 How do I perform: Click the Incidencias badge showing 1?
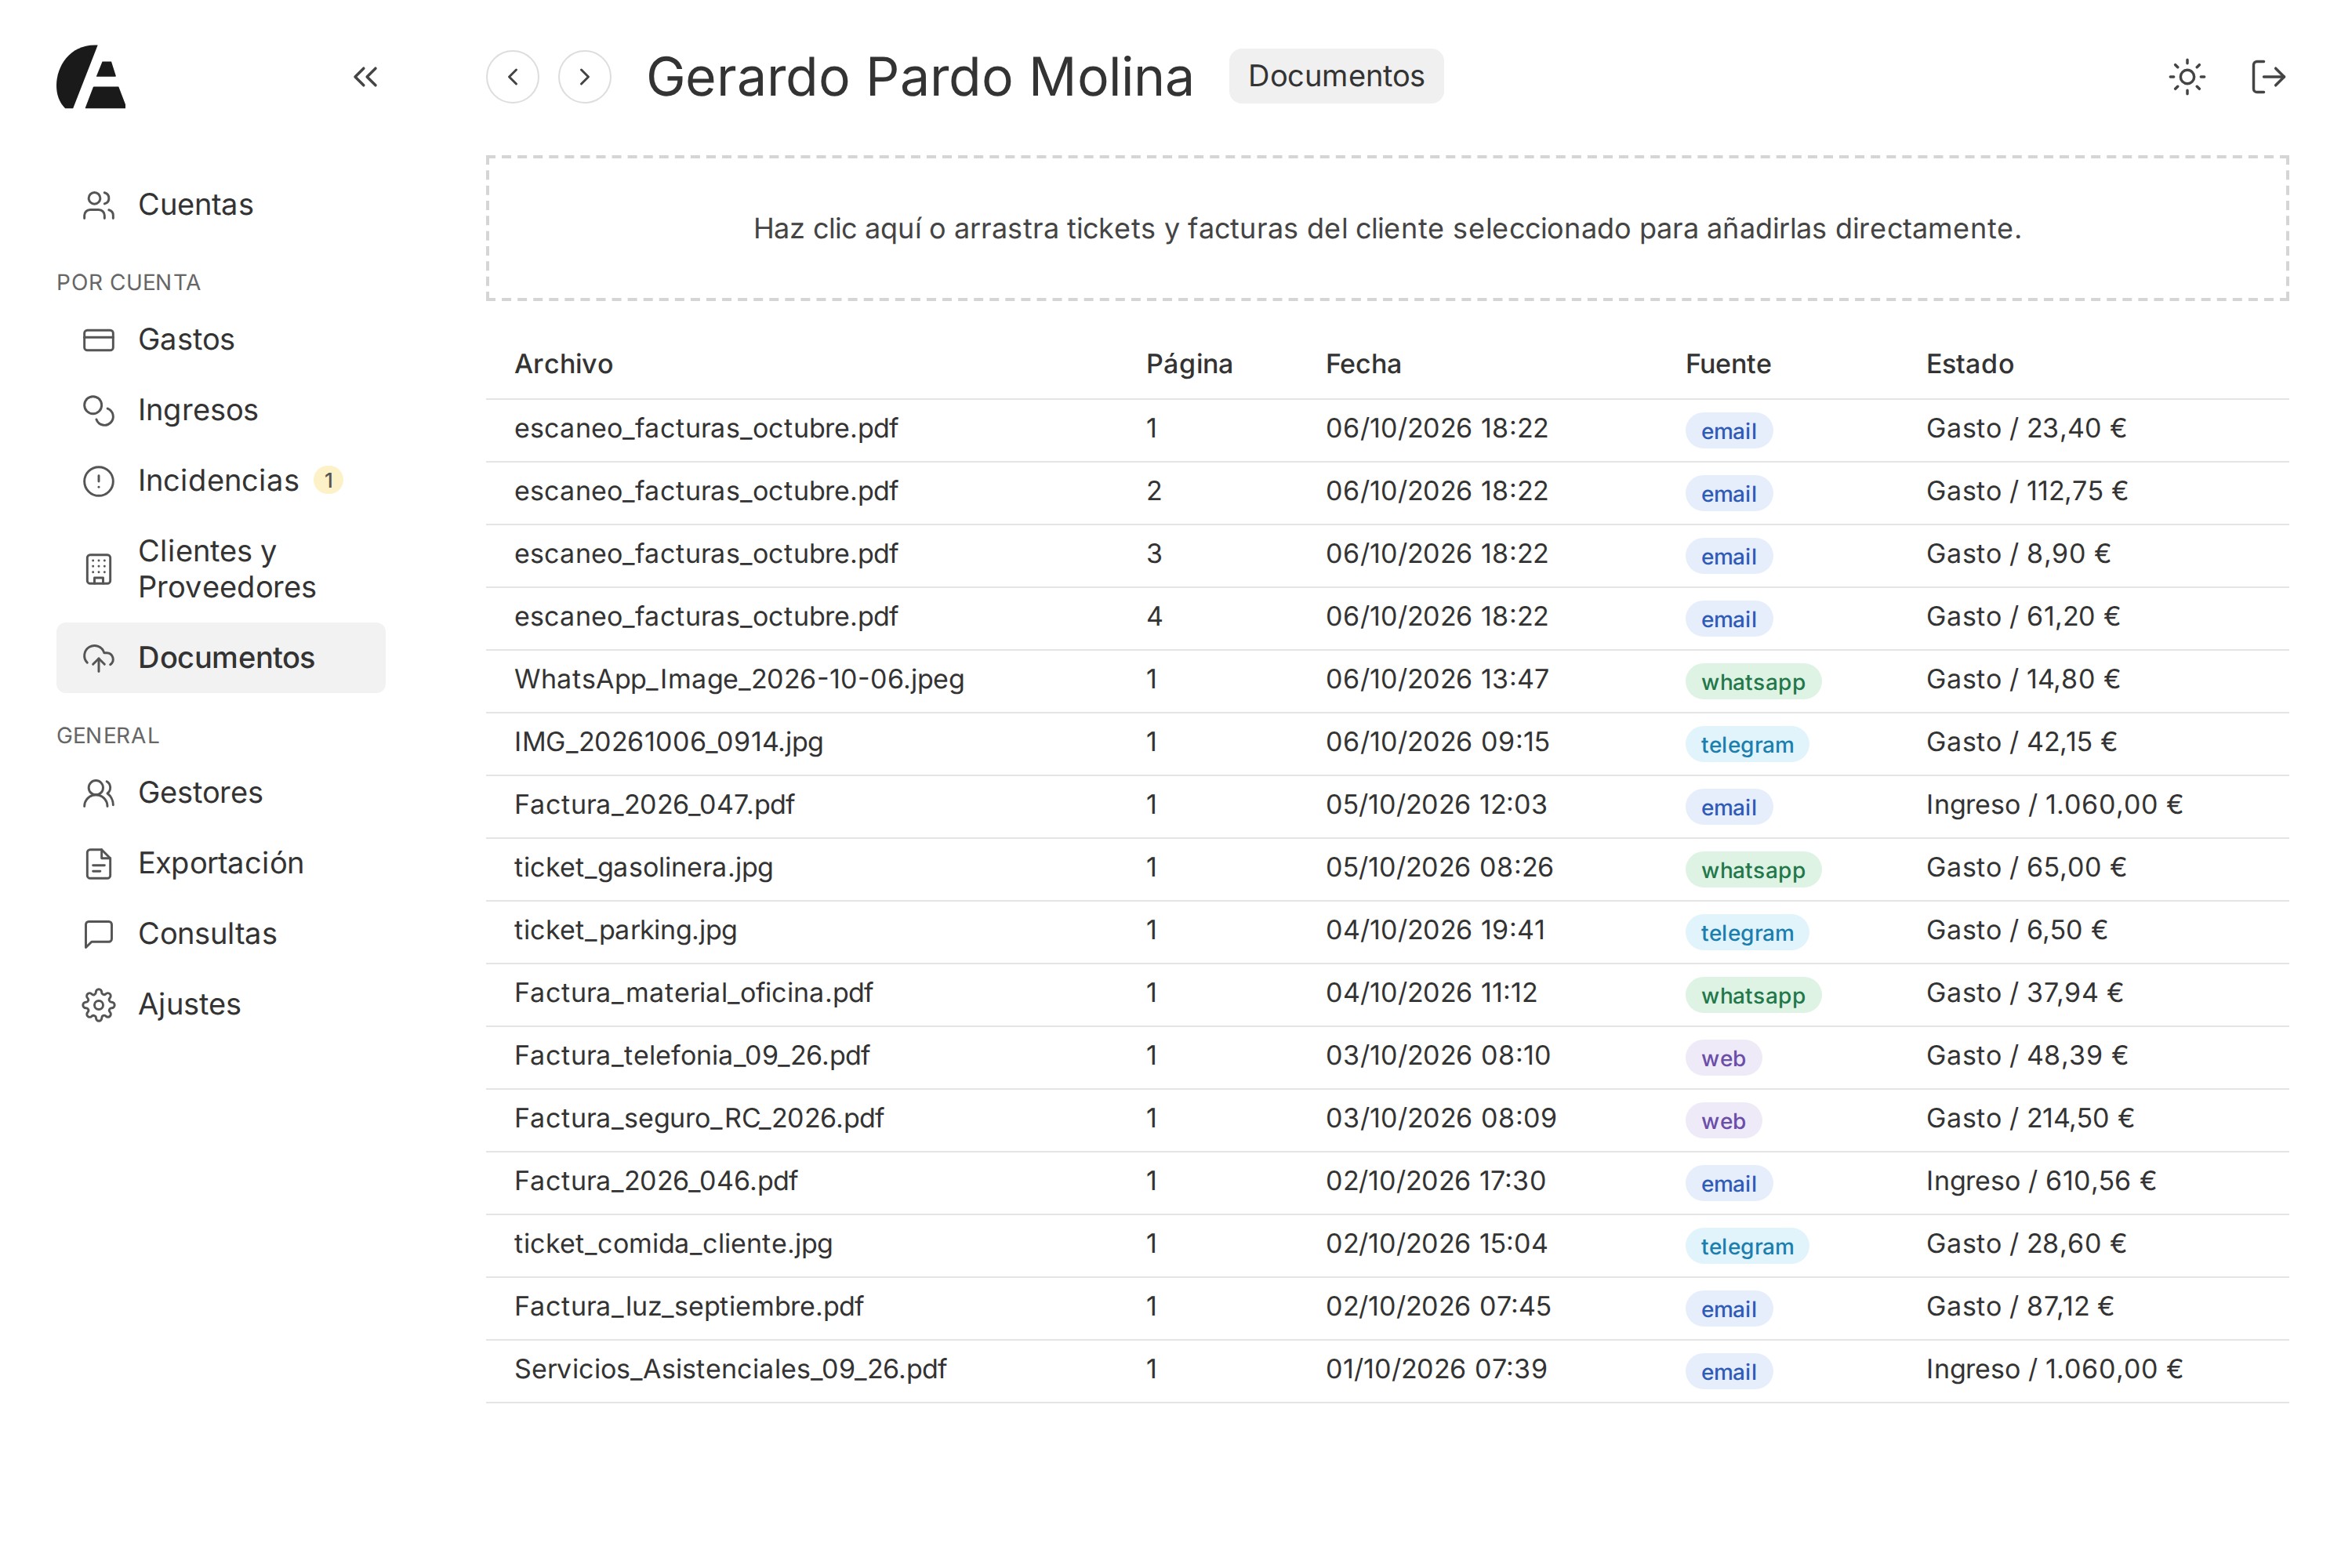click(x=329, y=481)
